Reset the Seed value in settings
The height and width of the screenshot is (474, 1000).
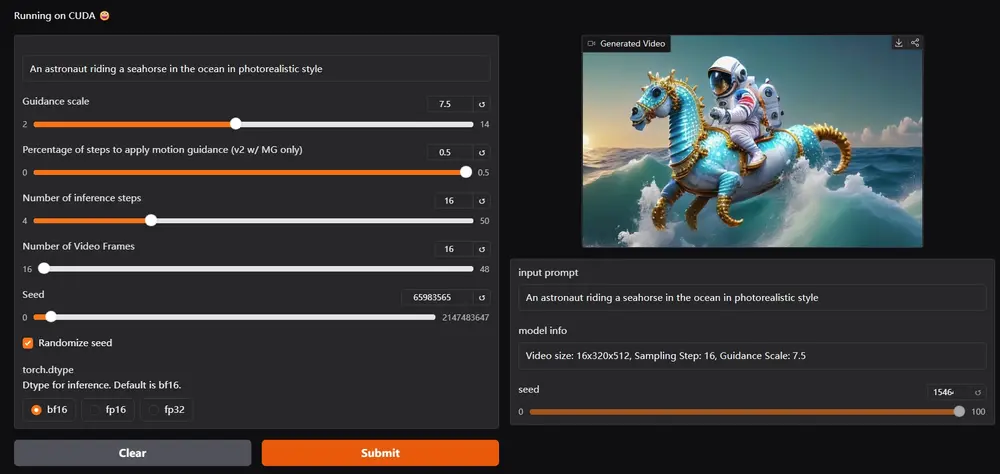tap(482, 297)
